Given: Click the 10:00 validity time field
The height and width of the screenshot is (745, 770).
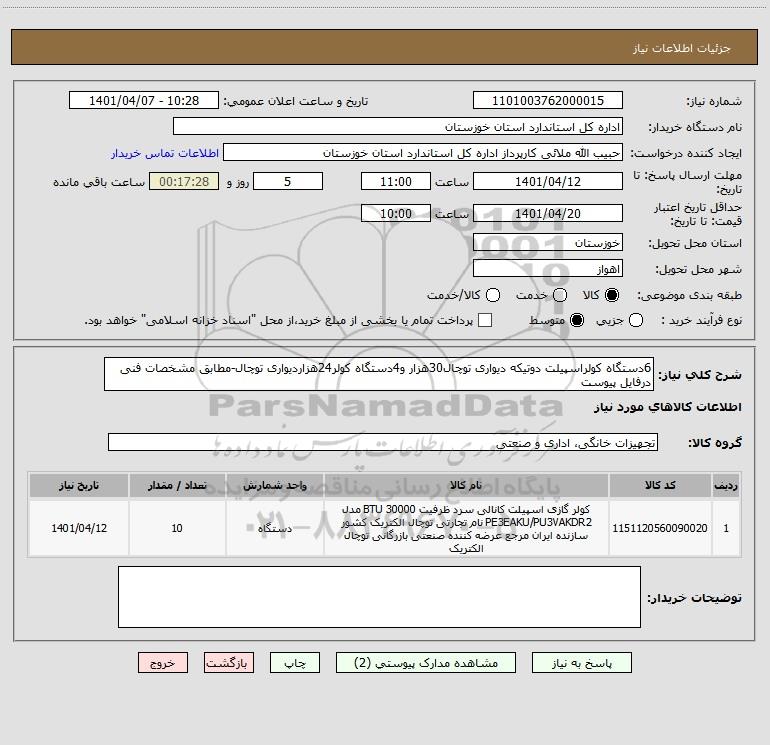Looking at the screenshot, I should point(396,213).
